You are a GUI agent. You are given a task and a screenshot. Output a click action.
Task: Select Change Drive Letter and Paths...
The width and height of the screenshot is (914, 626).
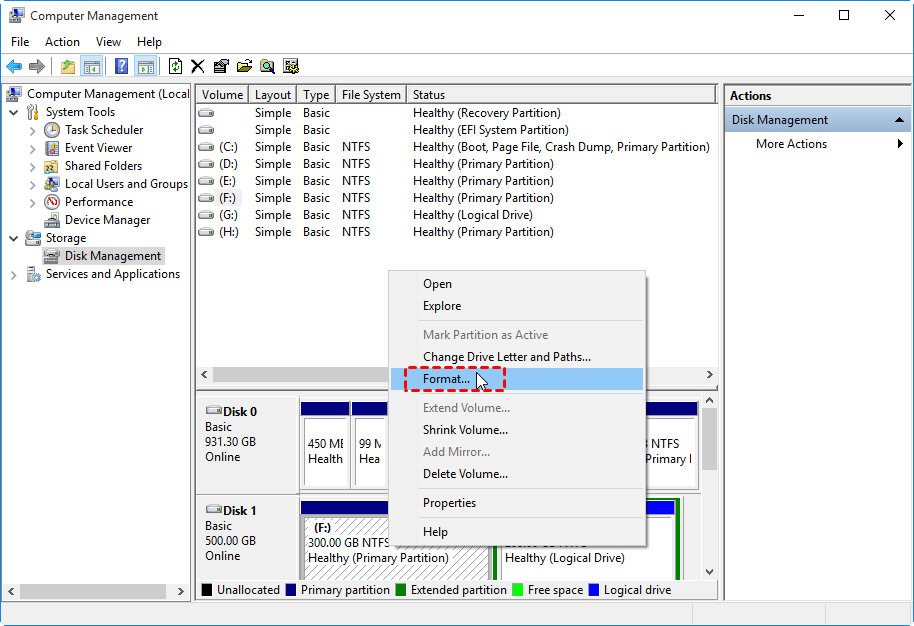pyautogui.click(x=516, y=357)
